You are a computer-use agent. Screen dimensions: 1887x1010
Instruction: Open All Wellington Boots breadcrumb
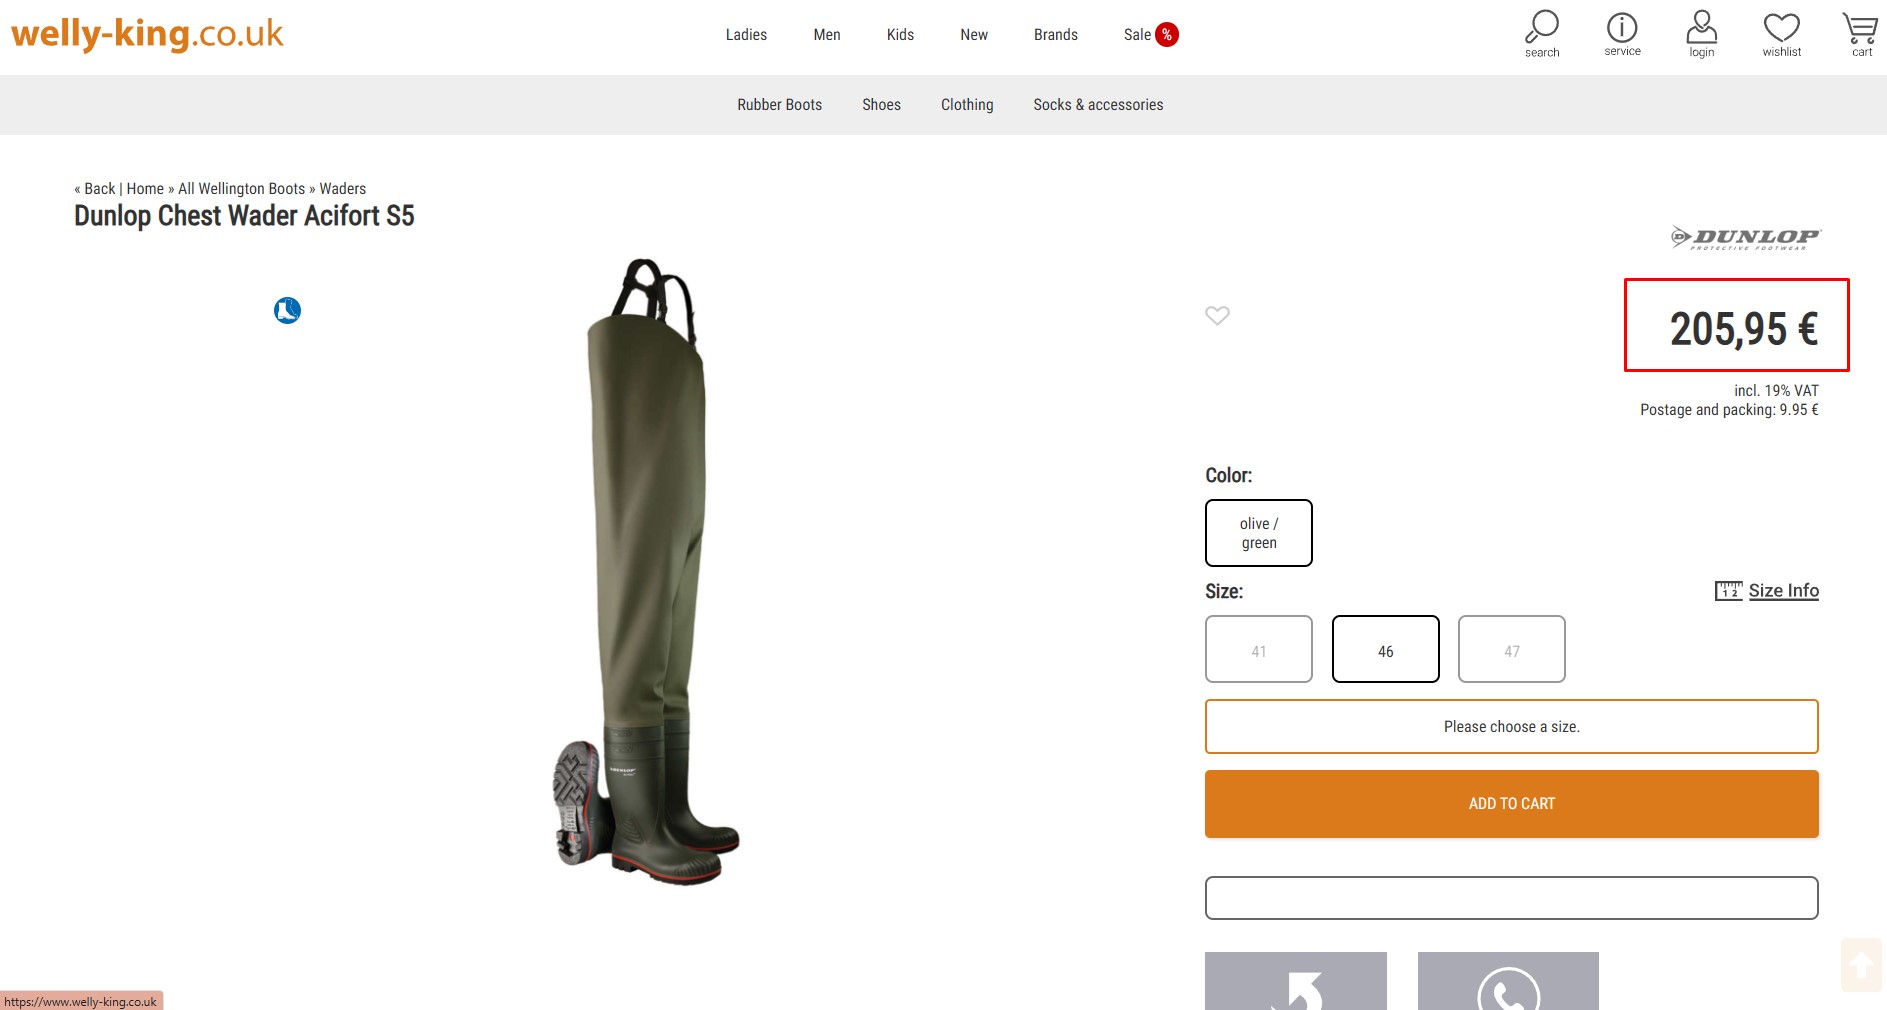click(241, 189)
